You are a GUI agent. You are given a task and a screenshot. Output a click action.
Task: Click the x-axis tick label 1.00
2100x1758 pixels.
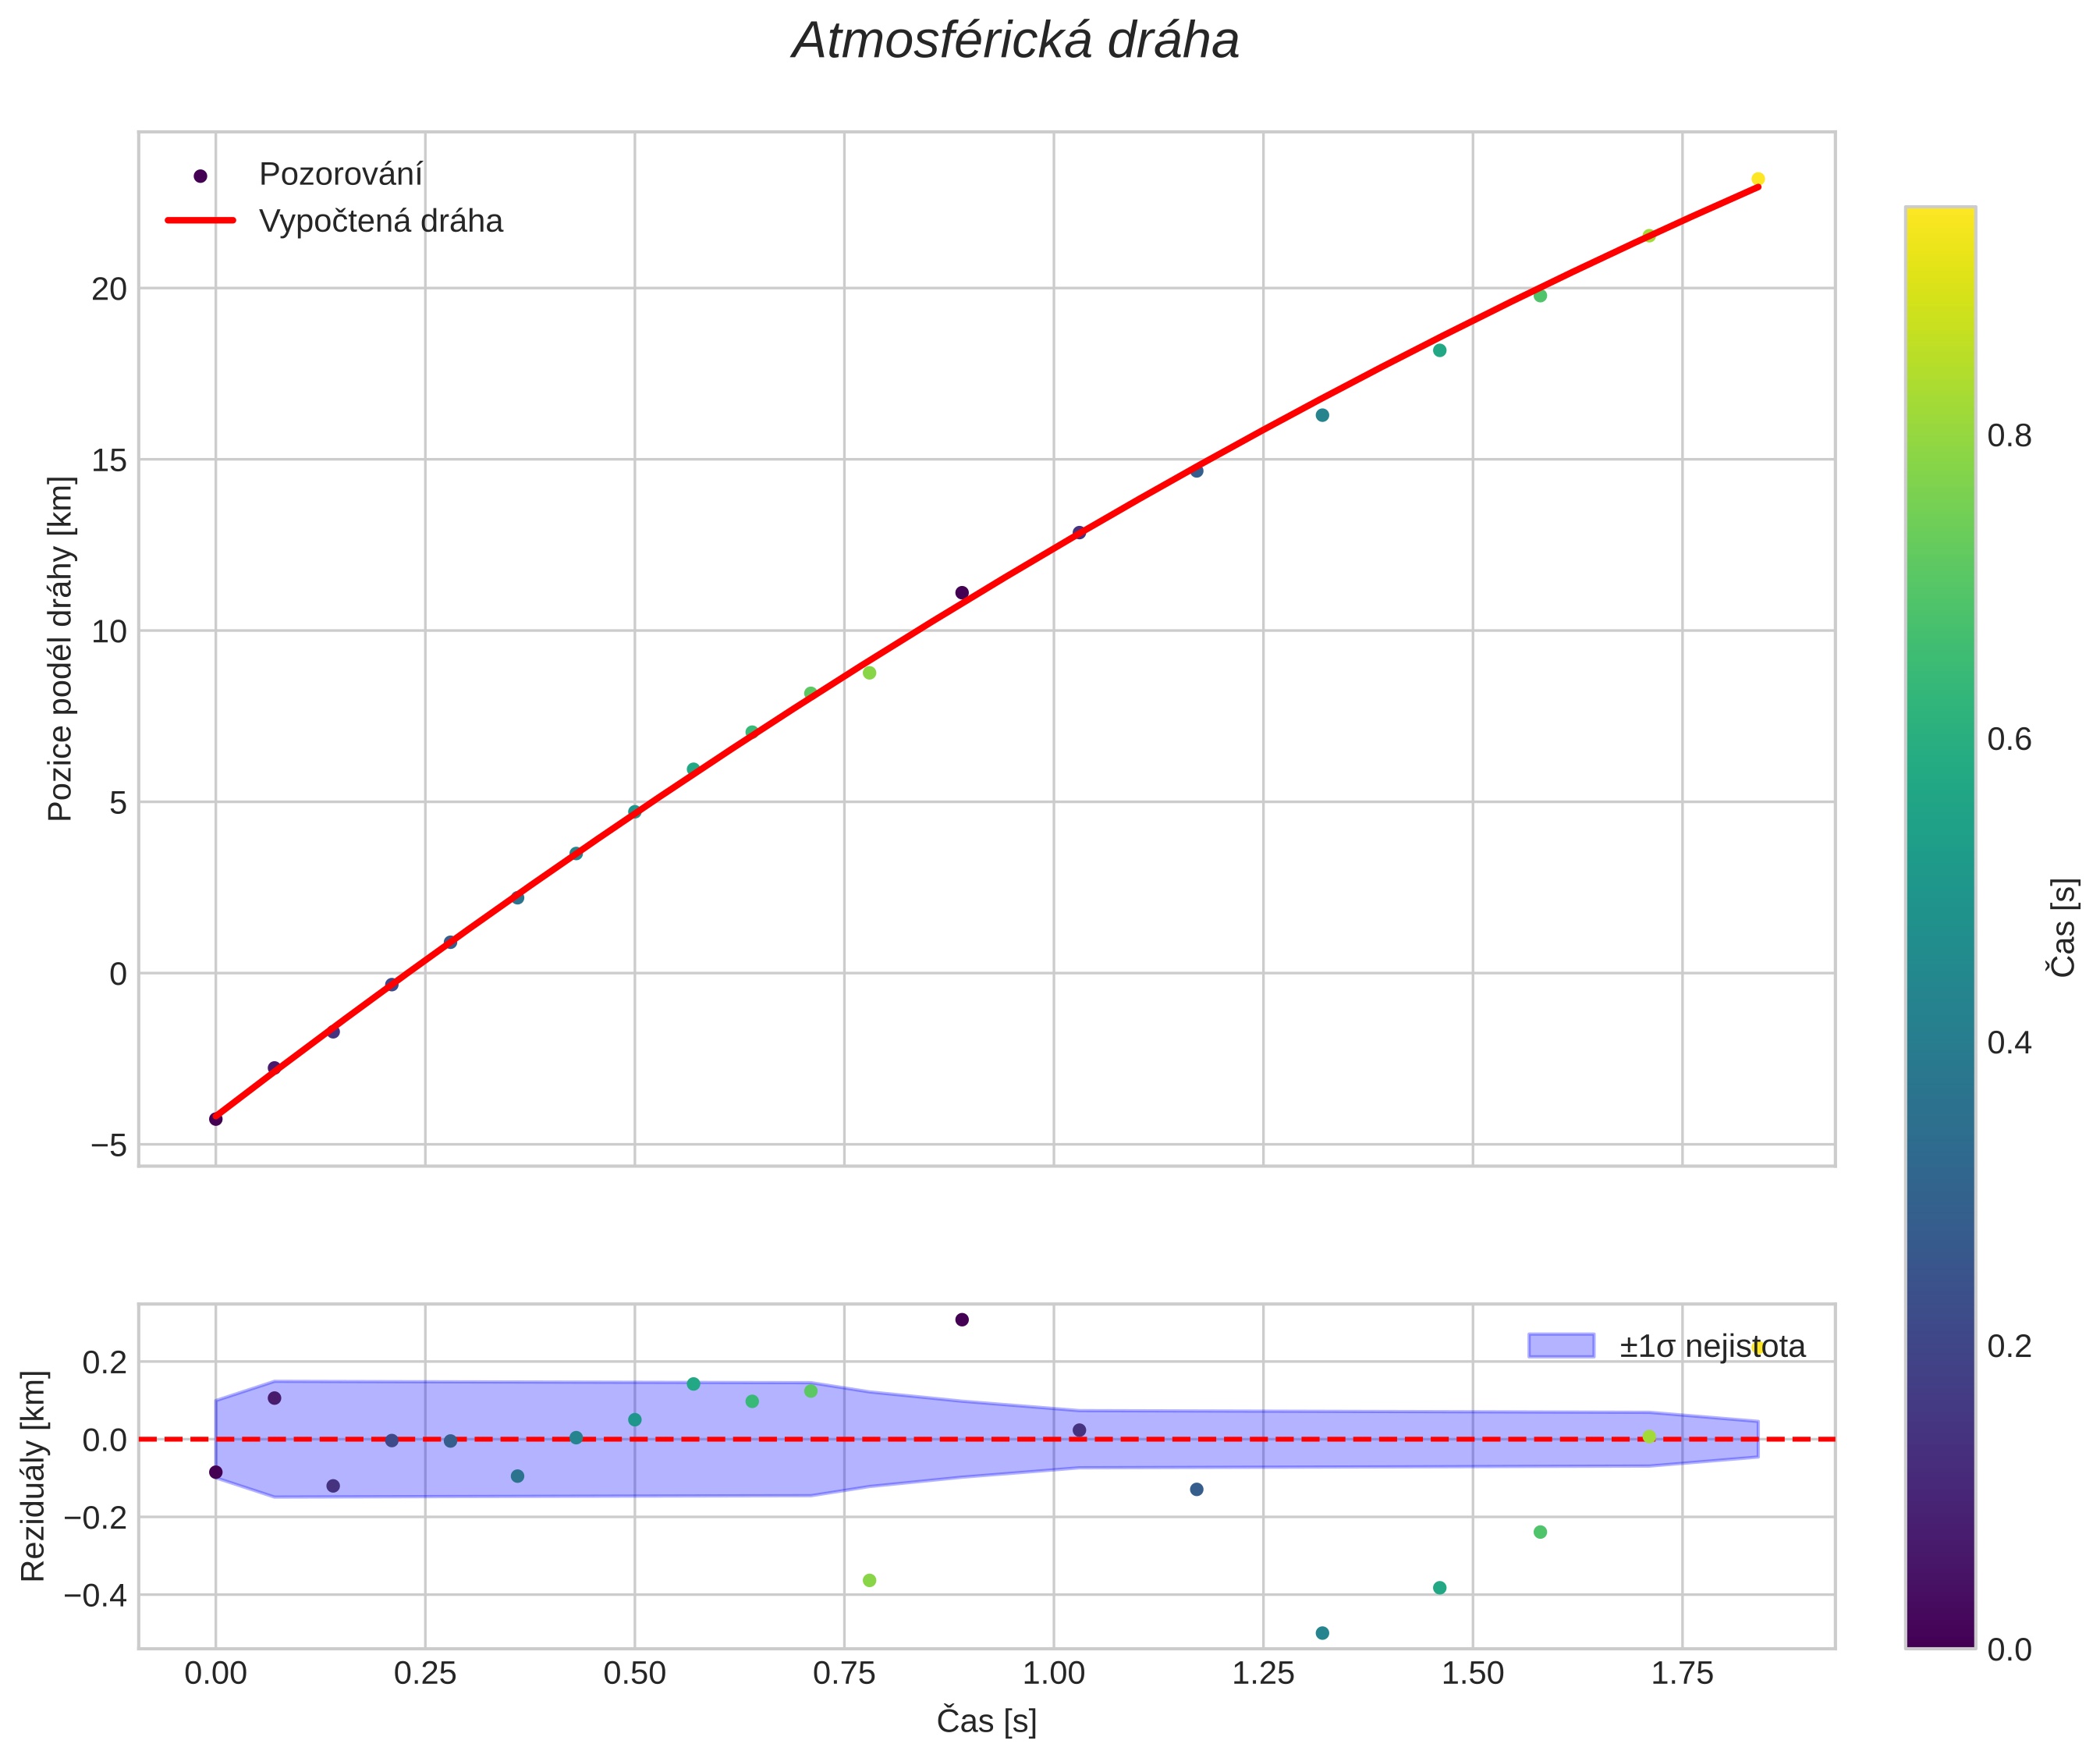click(1053, 1674)
